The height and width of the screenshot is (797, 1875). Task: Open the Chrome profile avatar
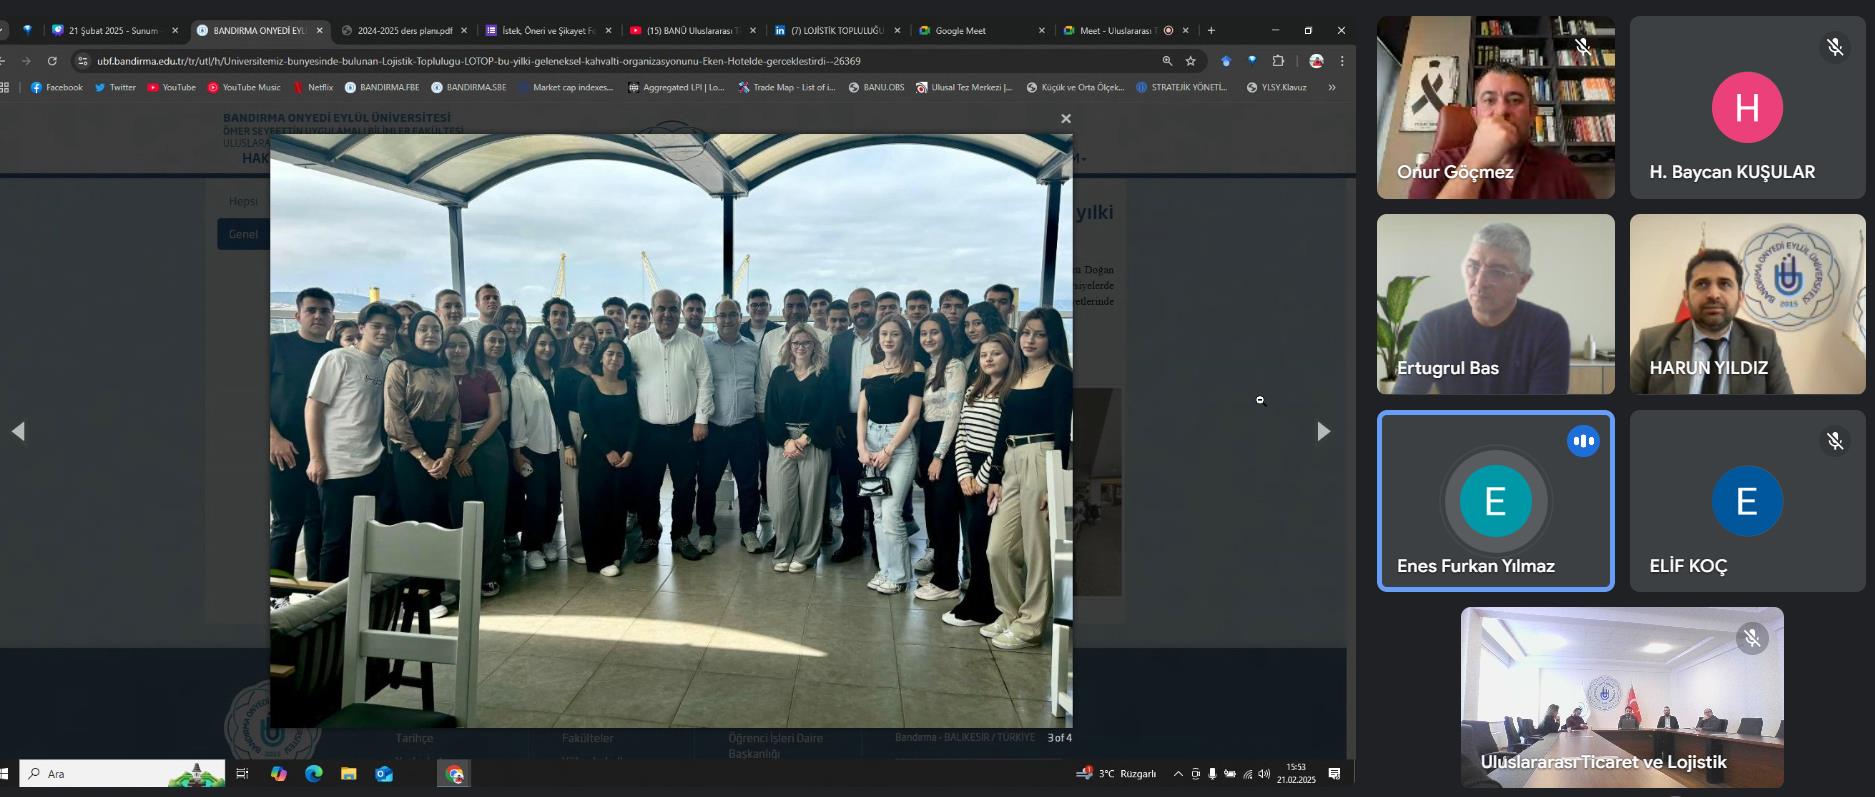(x=1316, y=61)
